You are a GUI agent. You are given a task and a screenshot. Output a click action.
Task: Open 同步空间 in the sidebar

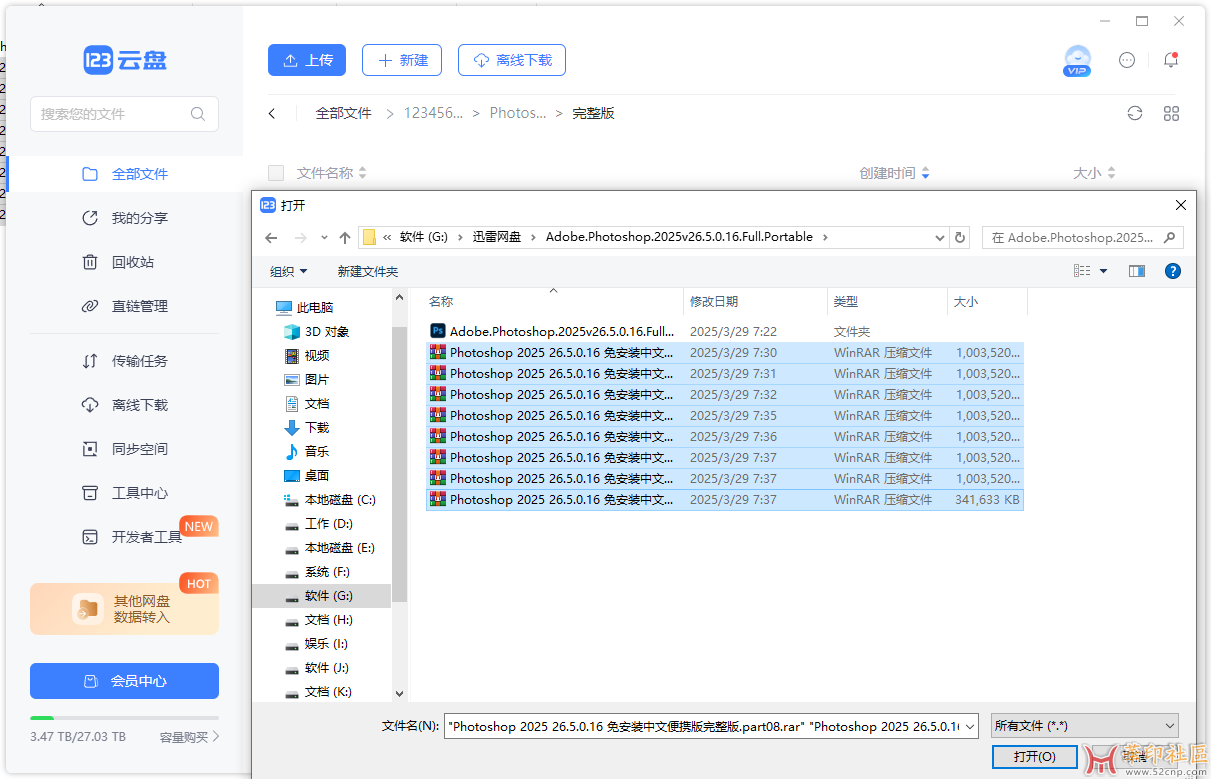125,449
